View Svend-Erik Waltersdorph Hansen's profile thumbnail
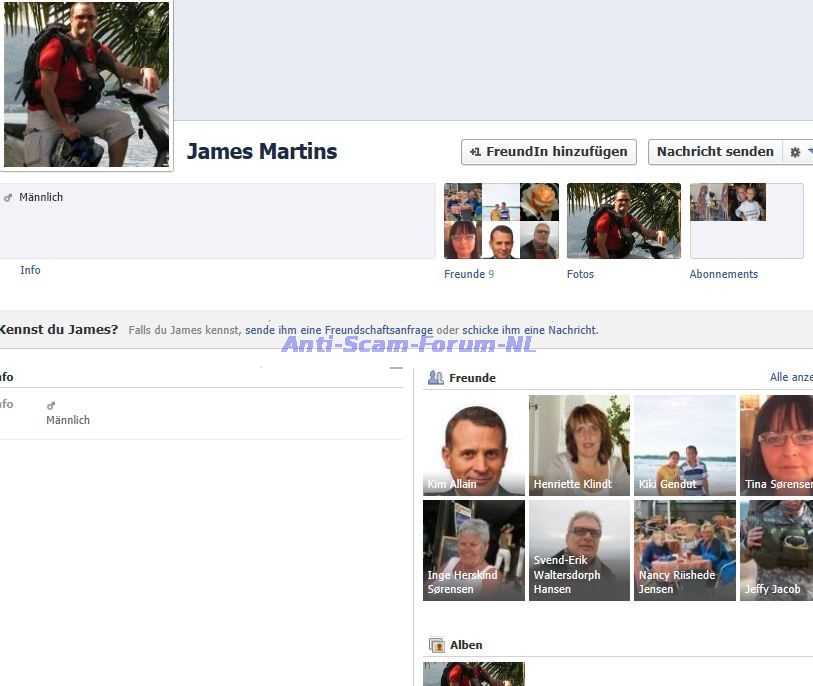 coord(579,550)
